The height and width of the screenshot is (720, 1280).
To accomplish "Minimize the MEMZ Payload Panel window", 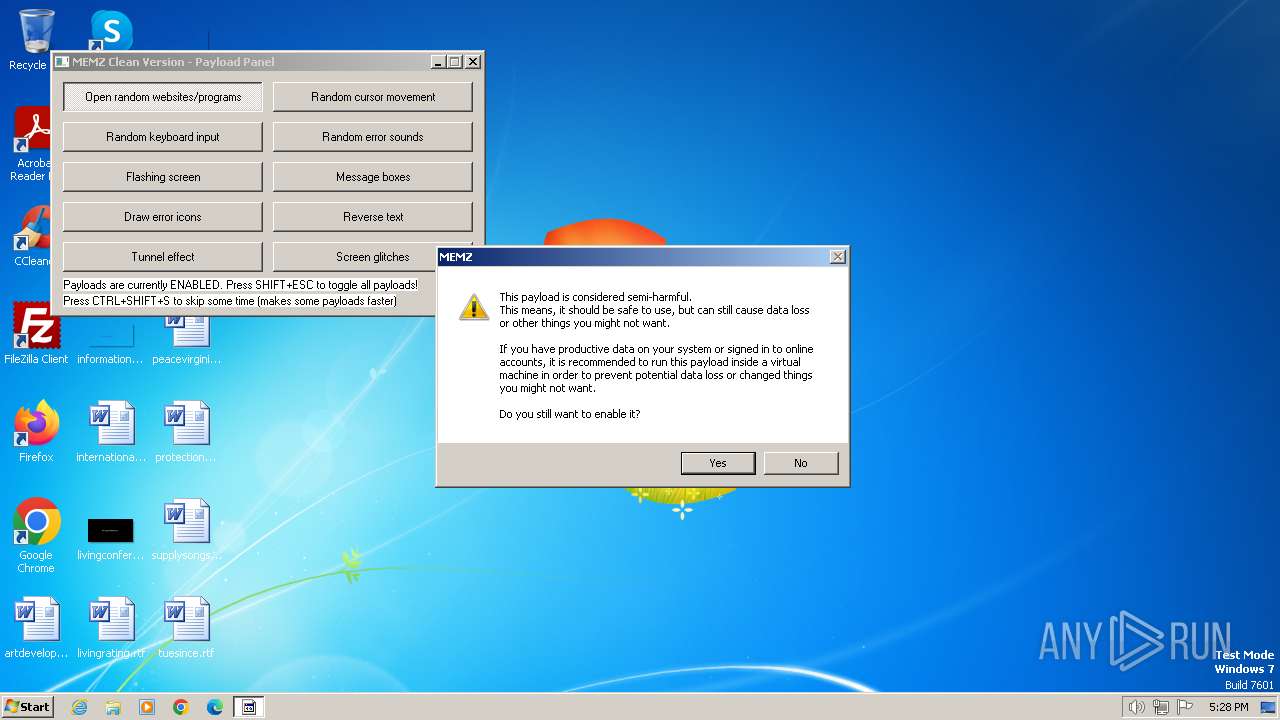I will click(x=438, y=62).
